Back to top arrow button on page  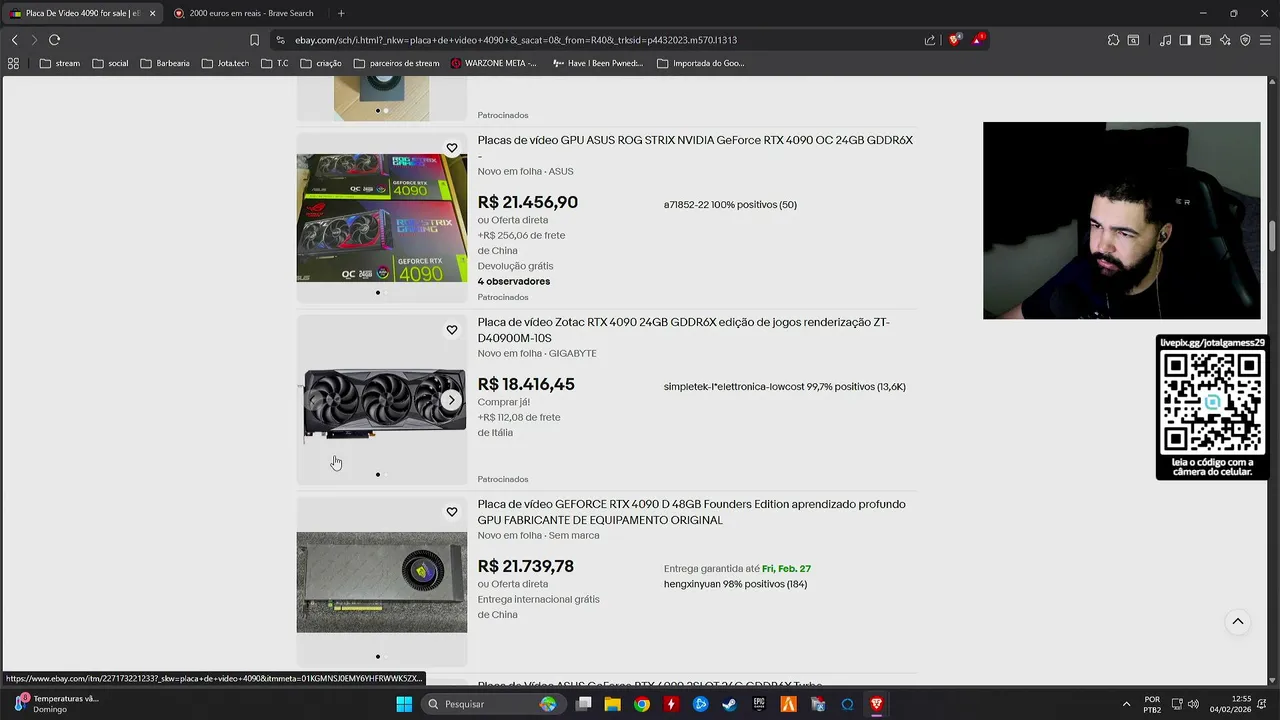click(1237, 622)
